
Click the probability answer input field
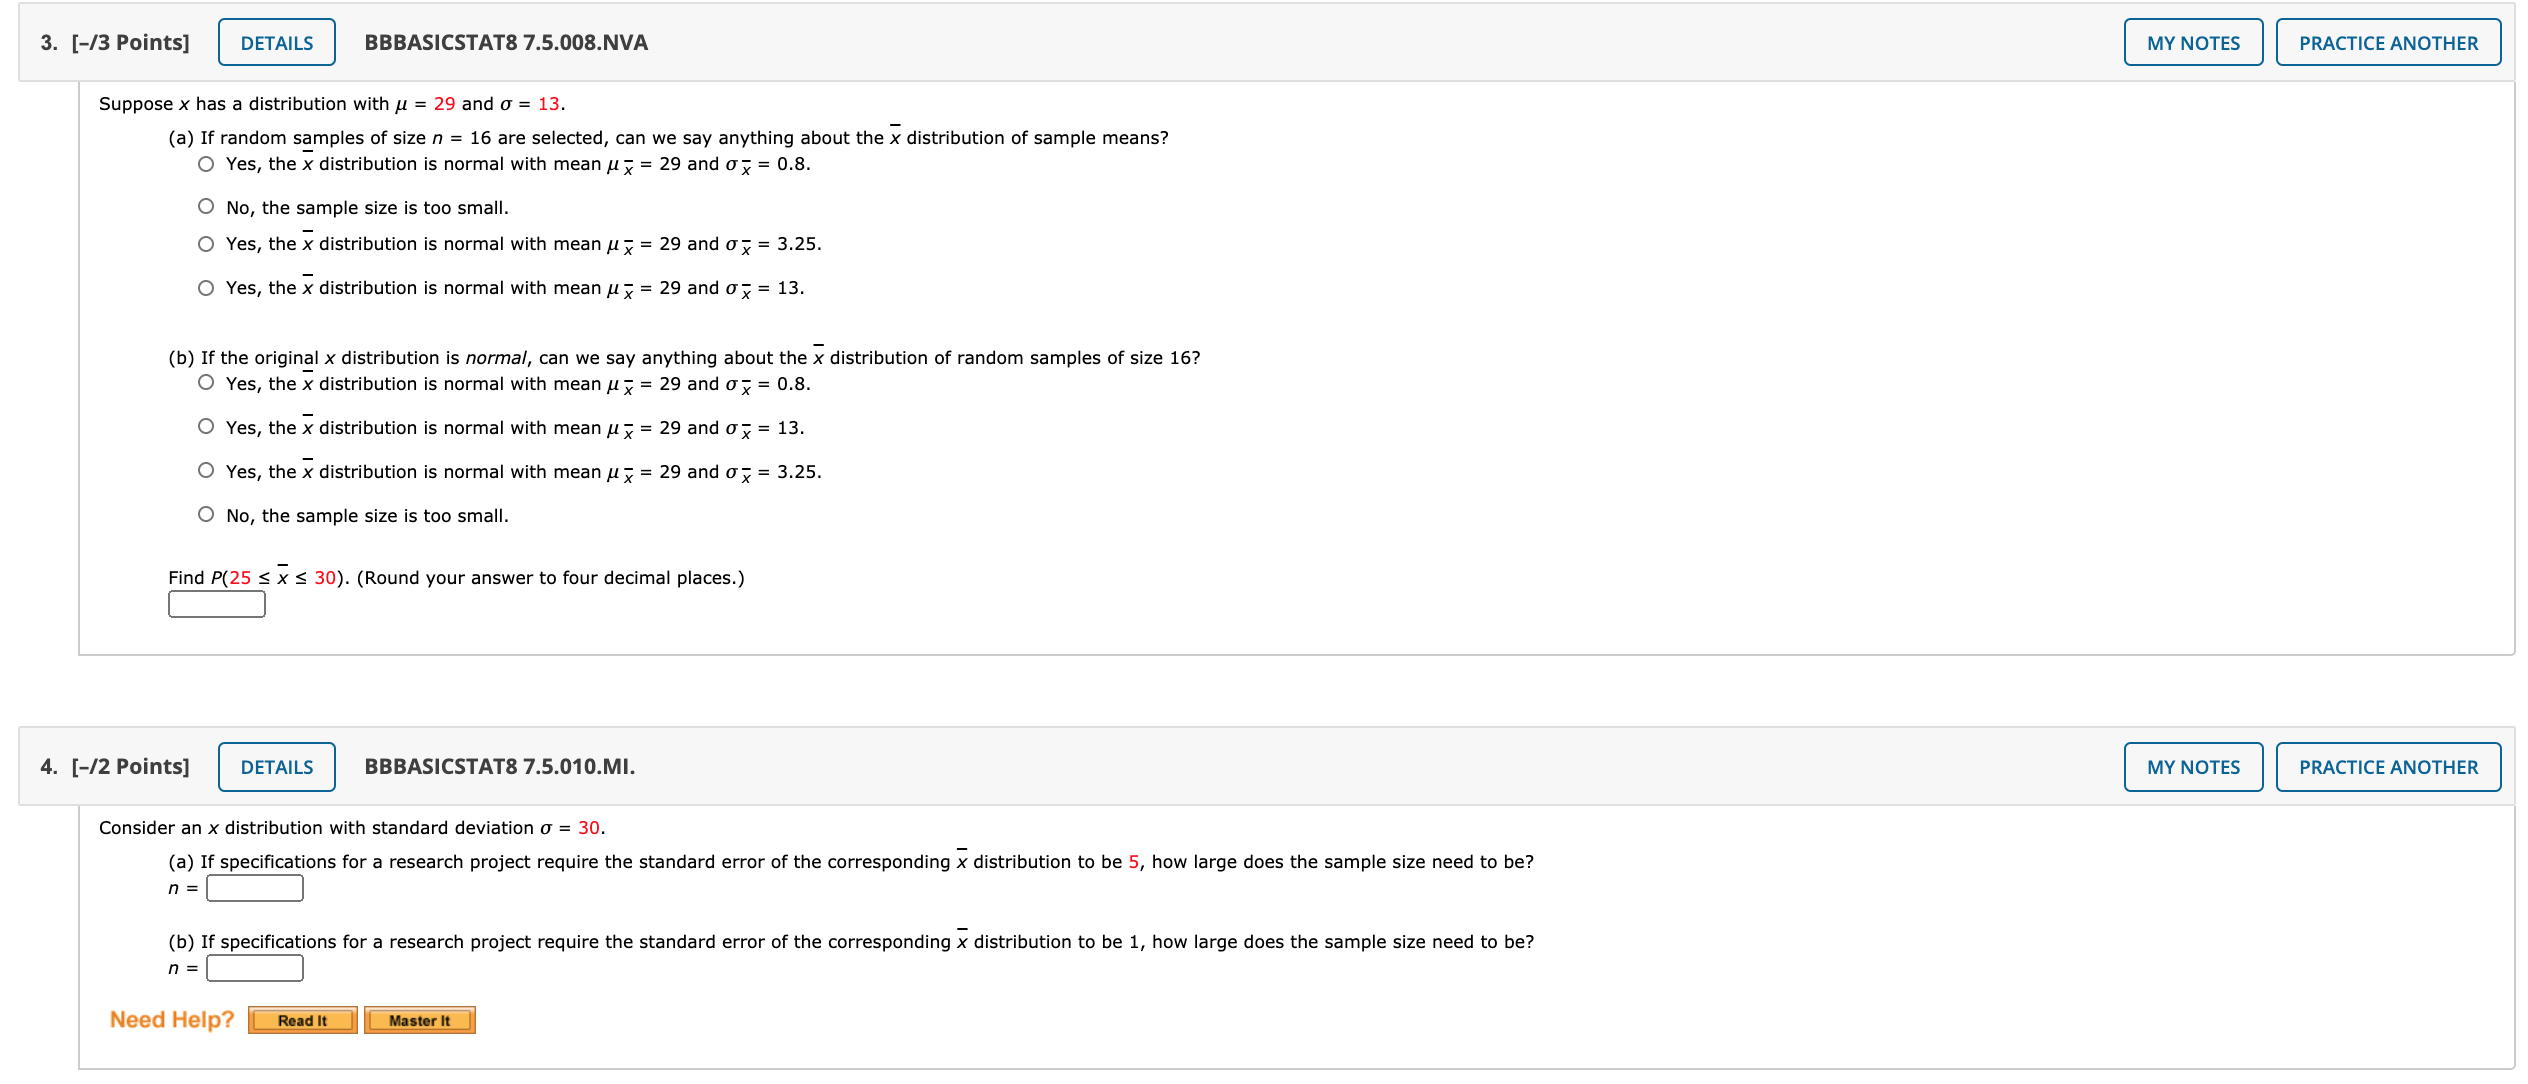(216, 603)
